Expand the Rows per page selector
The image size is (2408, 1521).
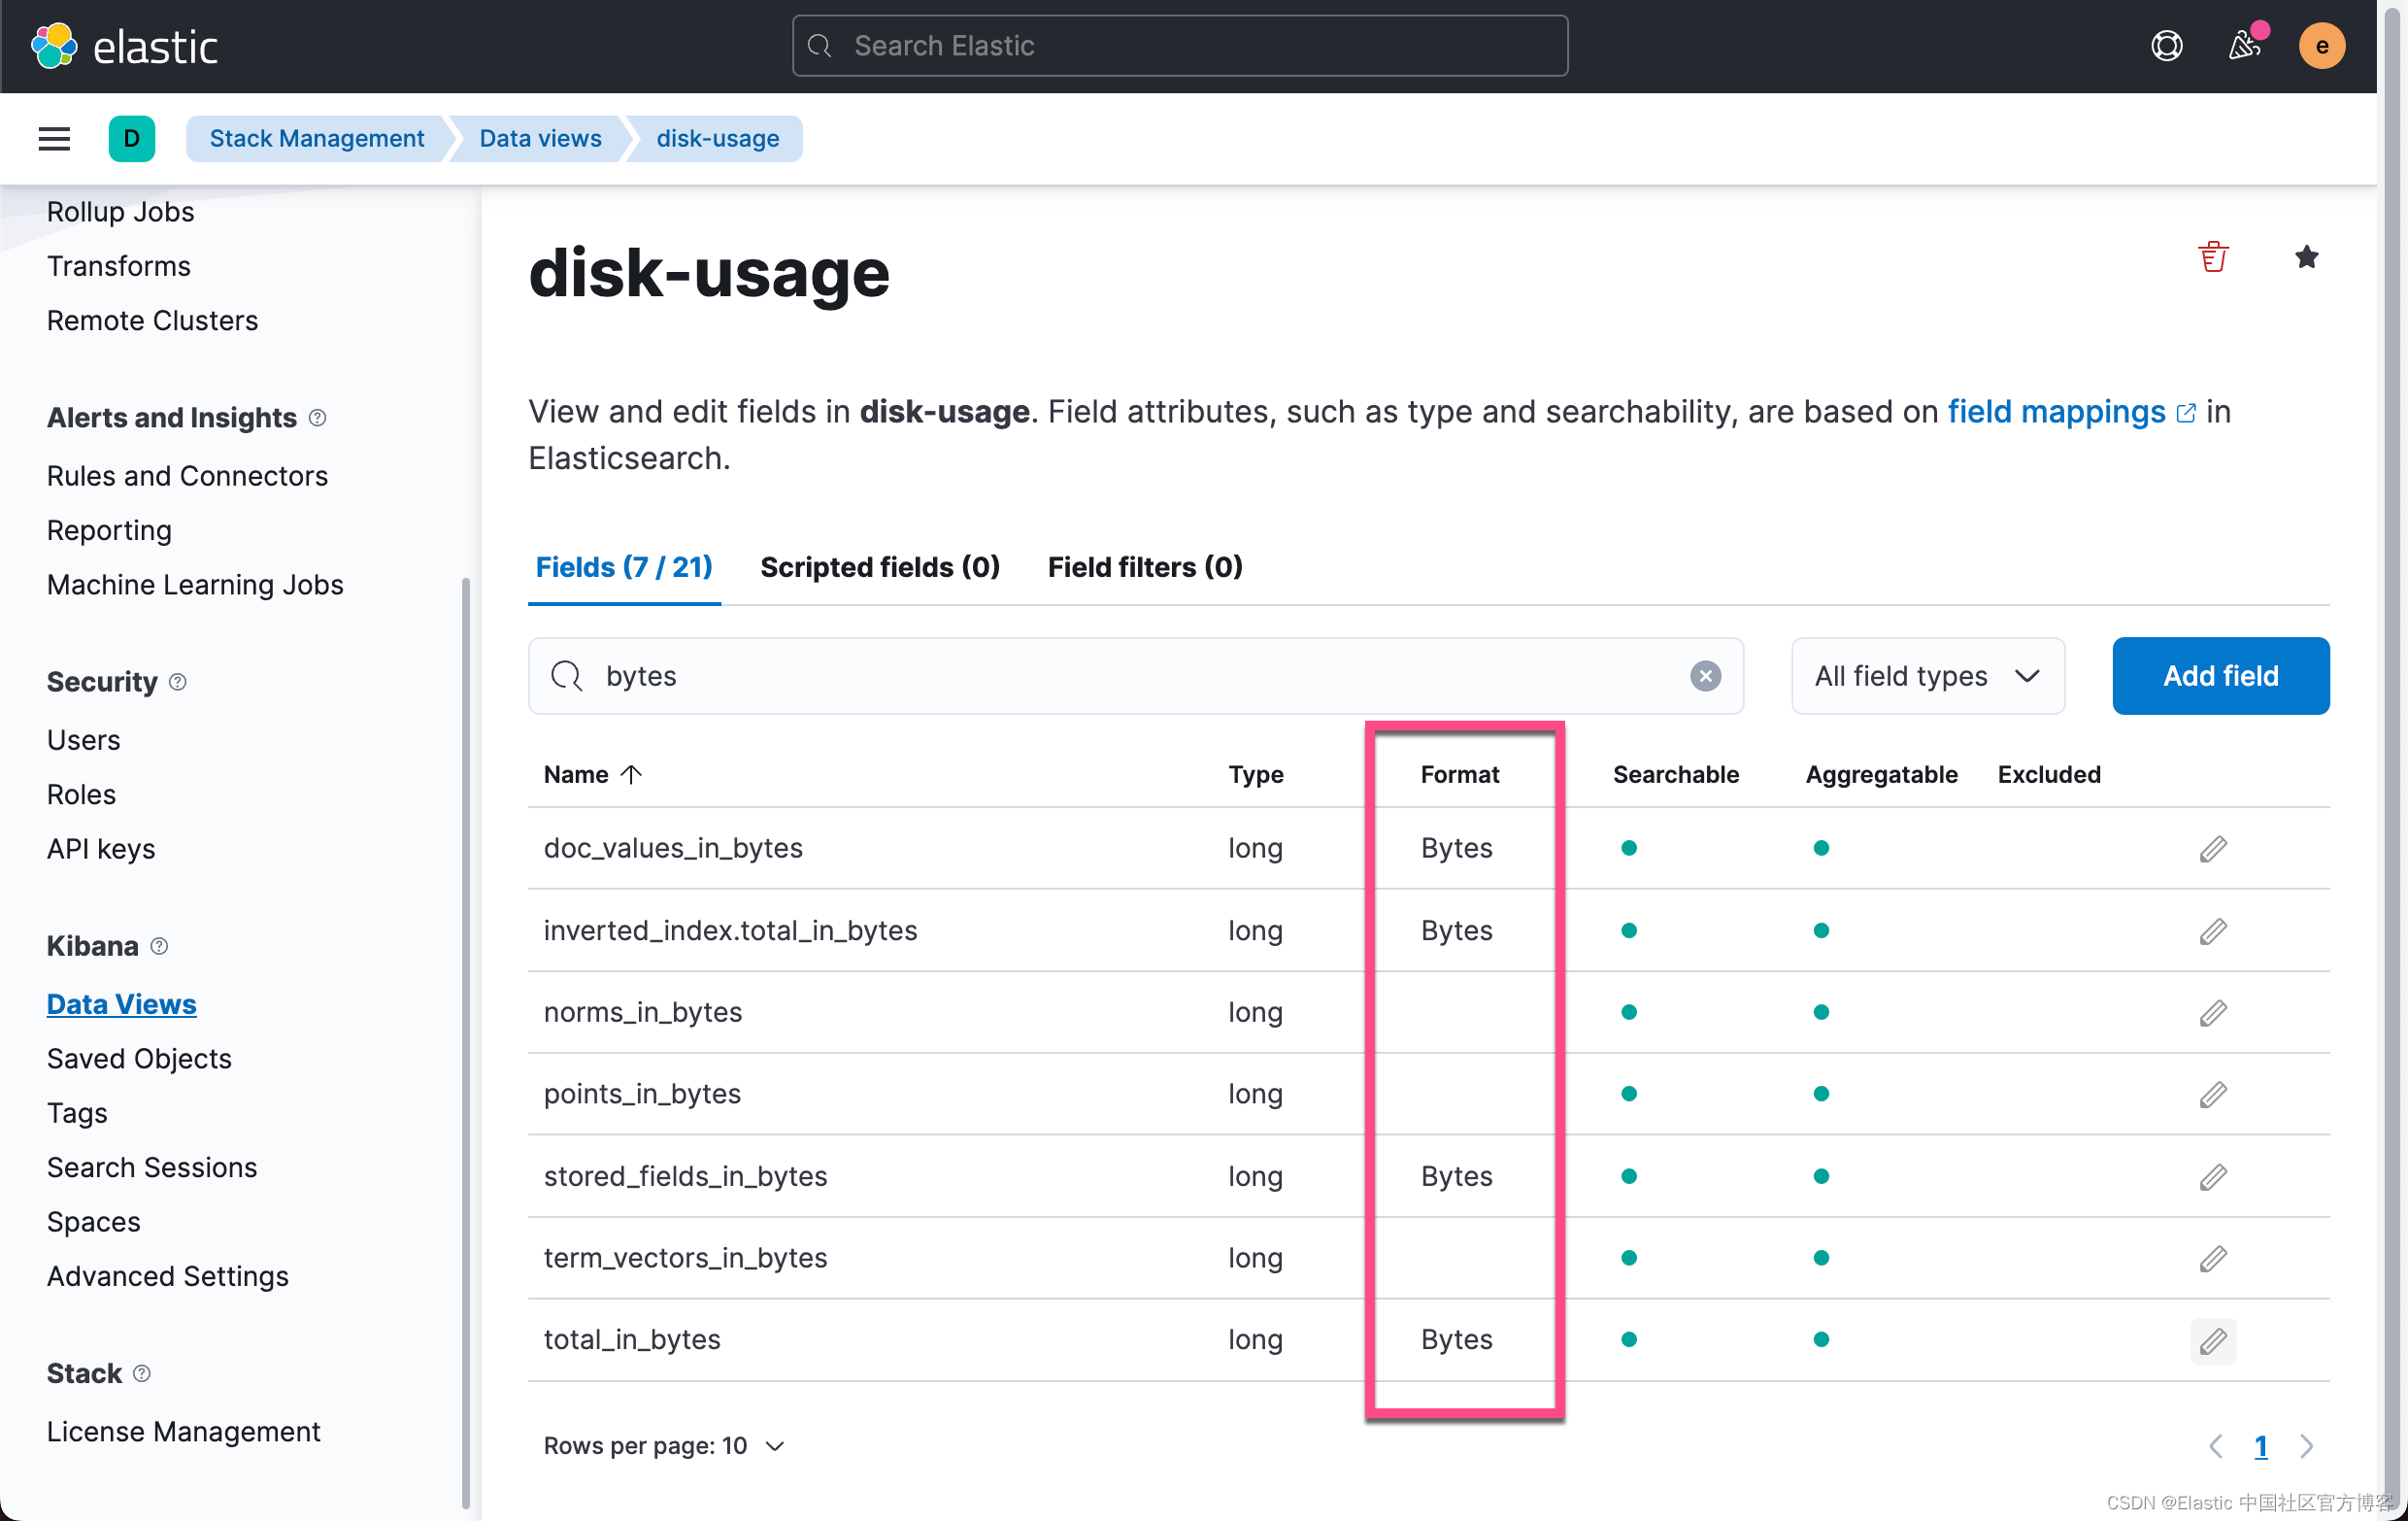664,1446
